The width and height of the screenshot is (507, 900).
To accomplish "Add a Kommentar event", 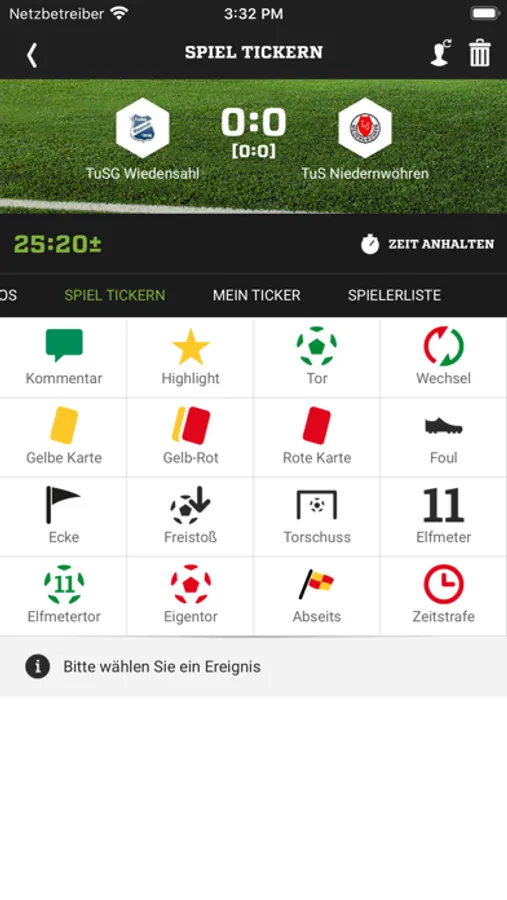I will pyautogui.click(x=63, y=358).
